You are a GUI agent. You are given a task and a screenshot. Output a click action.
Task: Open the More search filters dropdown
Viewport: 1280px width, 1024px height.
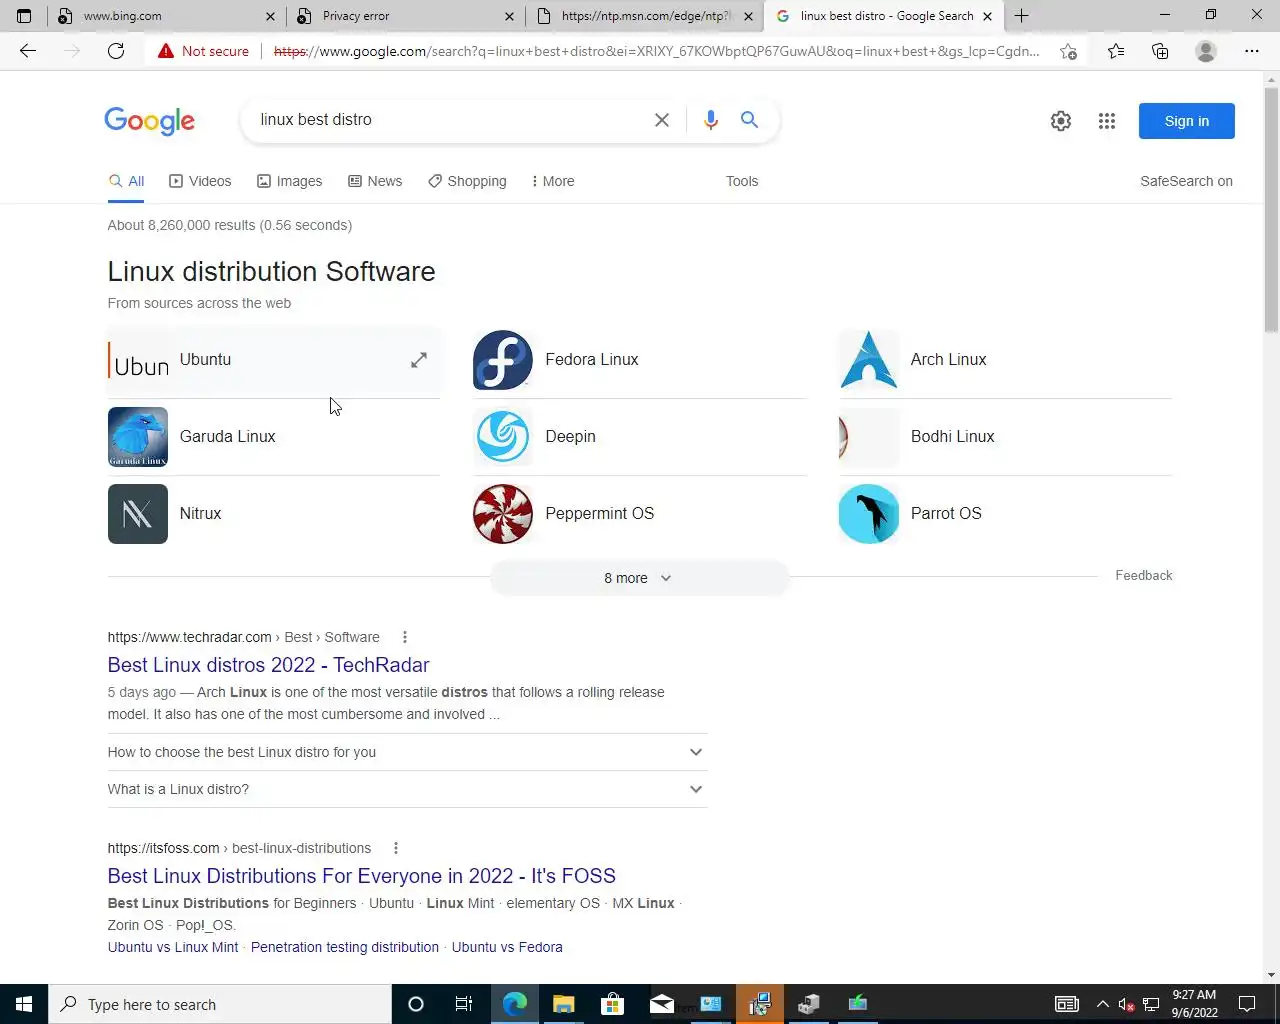552,181
